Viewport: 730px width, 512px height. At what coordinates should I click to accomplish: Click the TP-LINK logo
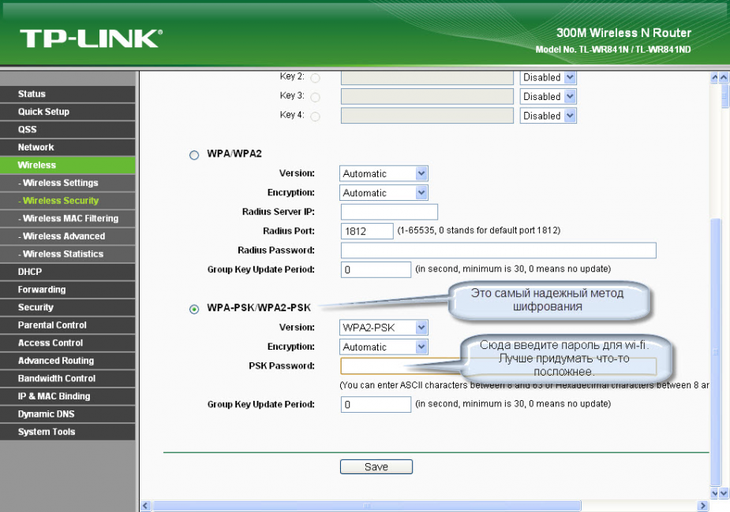(90, 39)
